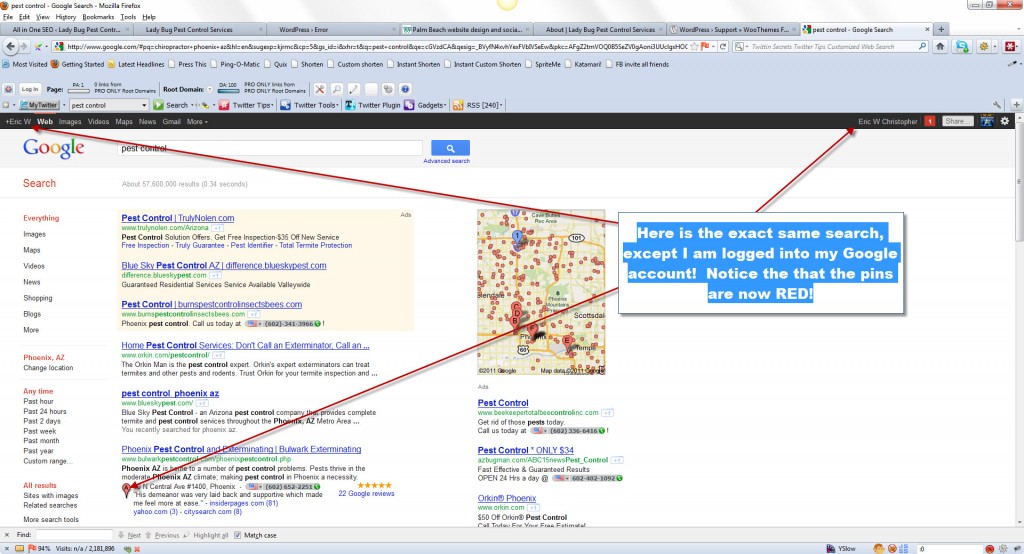
Task: Open the Bookmarks menu
Action: (98, 17)
